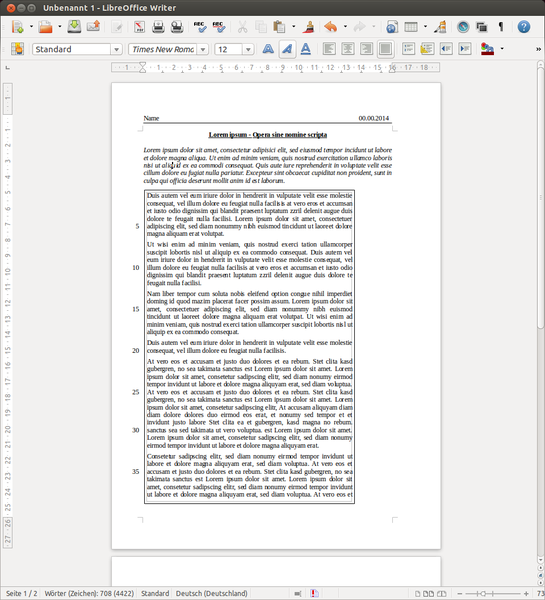Image resolution: width=545 pixels, height=600 pixels.
Task: Click the Times New Roman font name field
Action: [x=163, y=49]
